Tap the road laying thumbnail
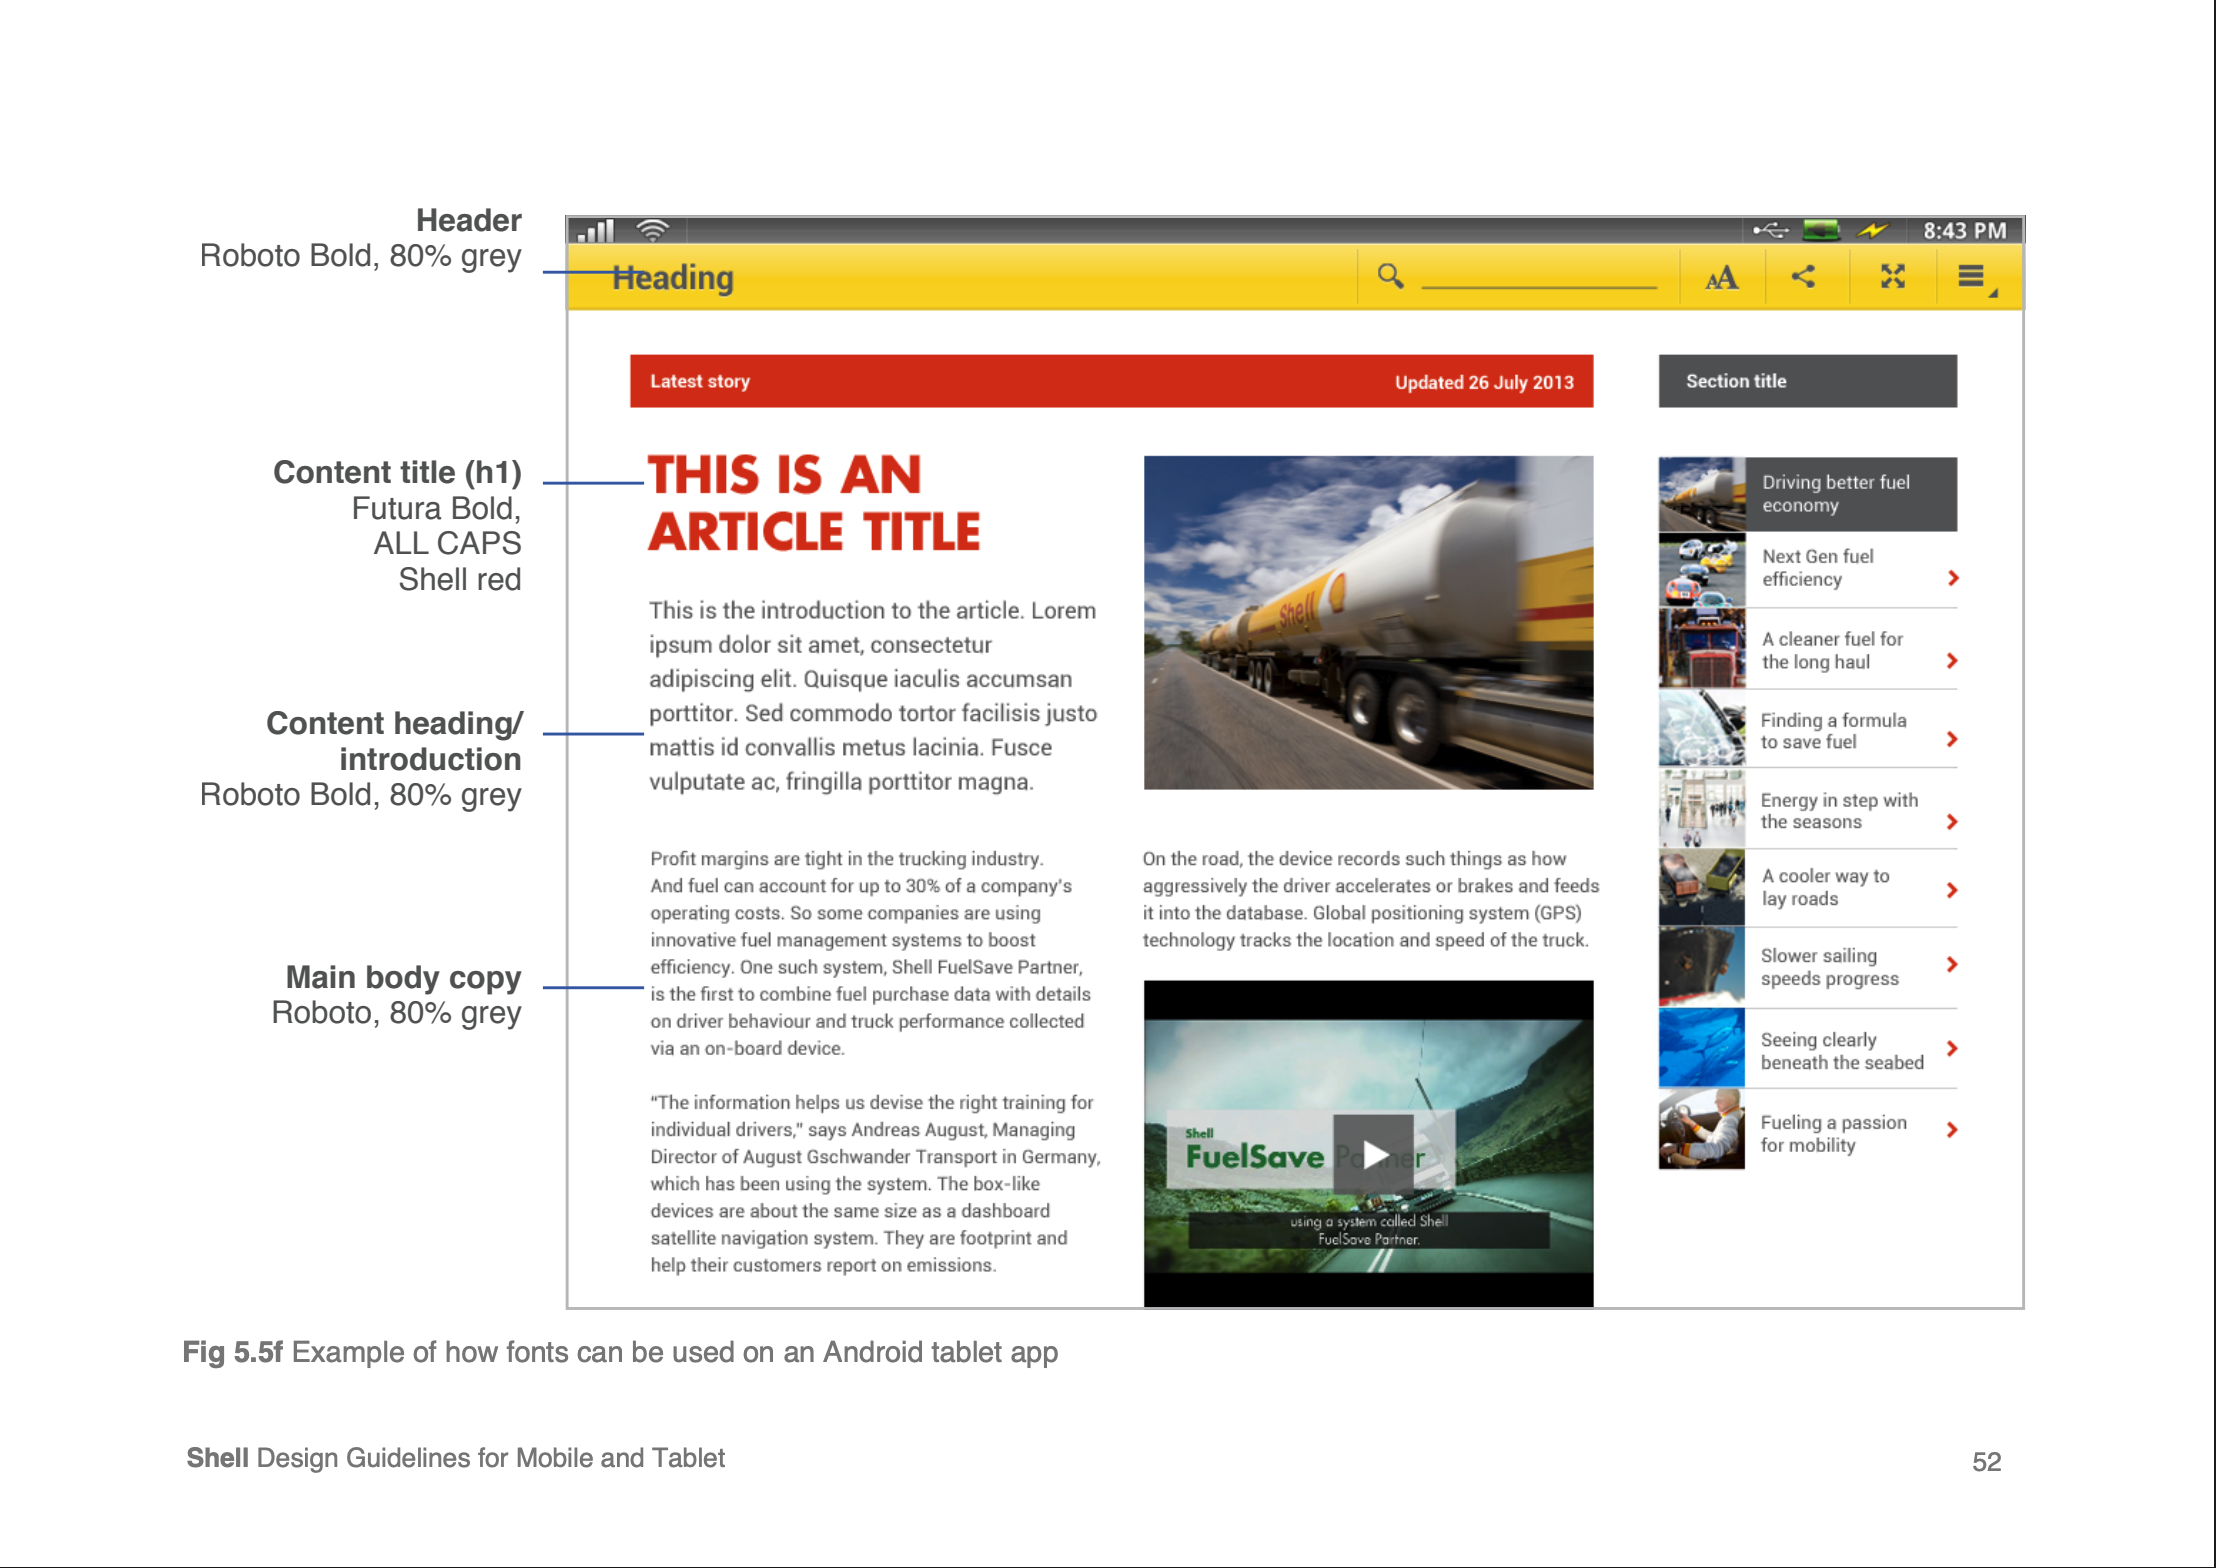Image resolution: width=2216 pixels, height=1568 pixels. click(x=1702, y=888)
